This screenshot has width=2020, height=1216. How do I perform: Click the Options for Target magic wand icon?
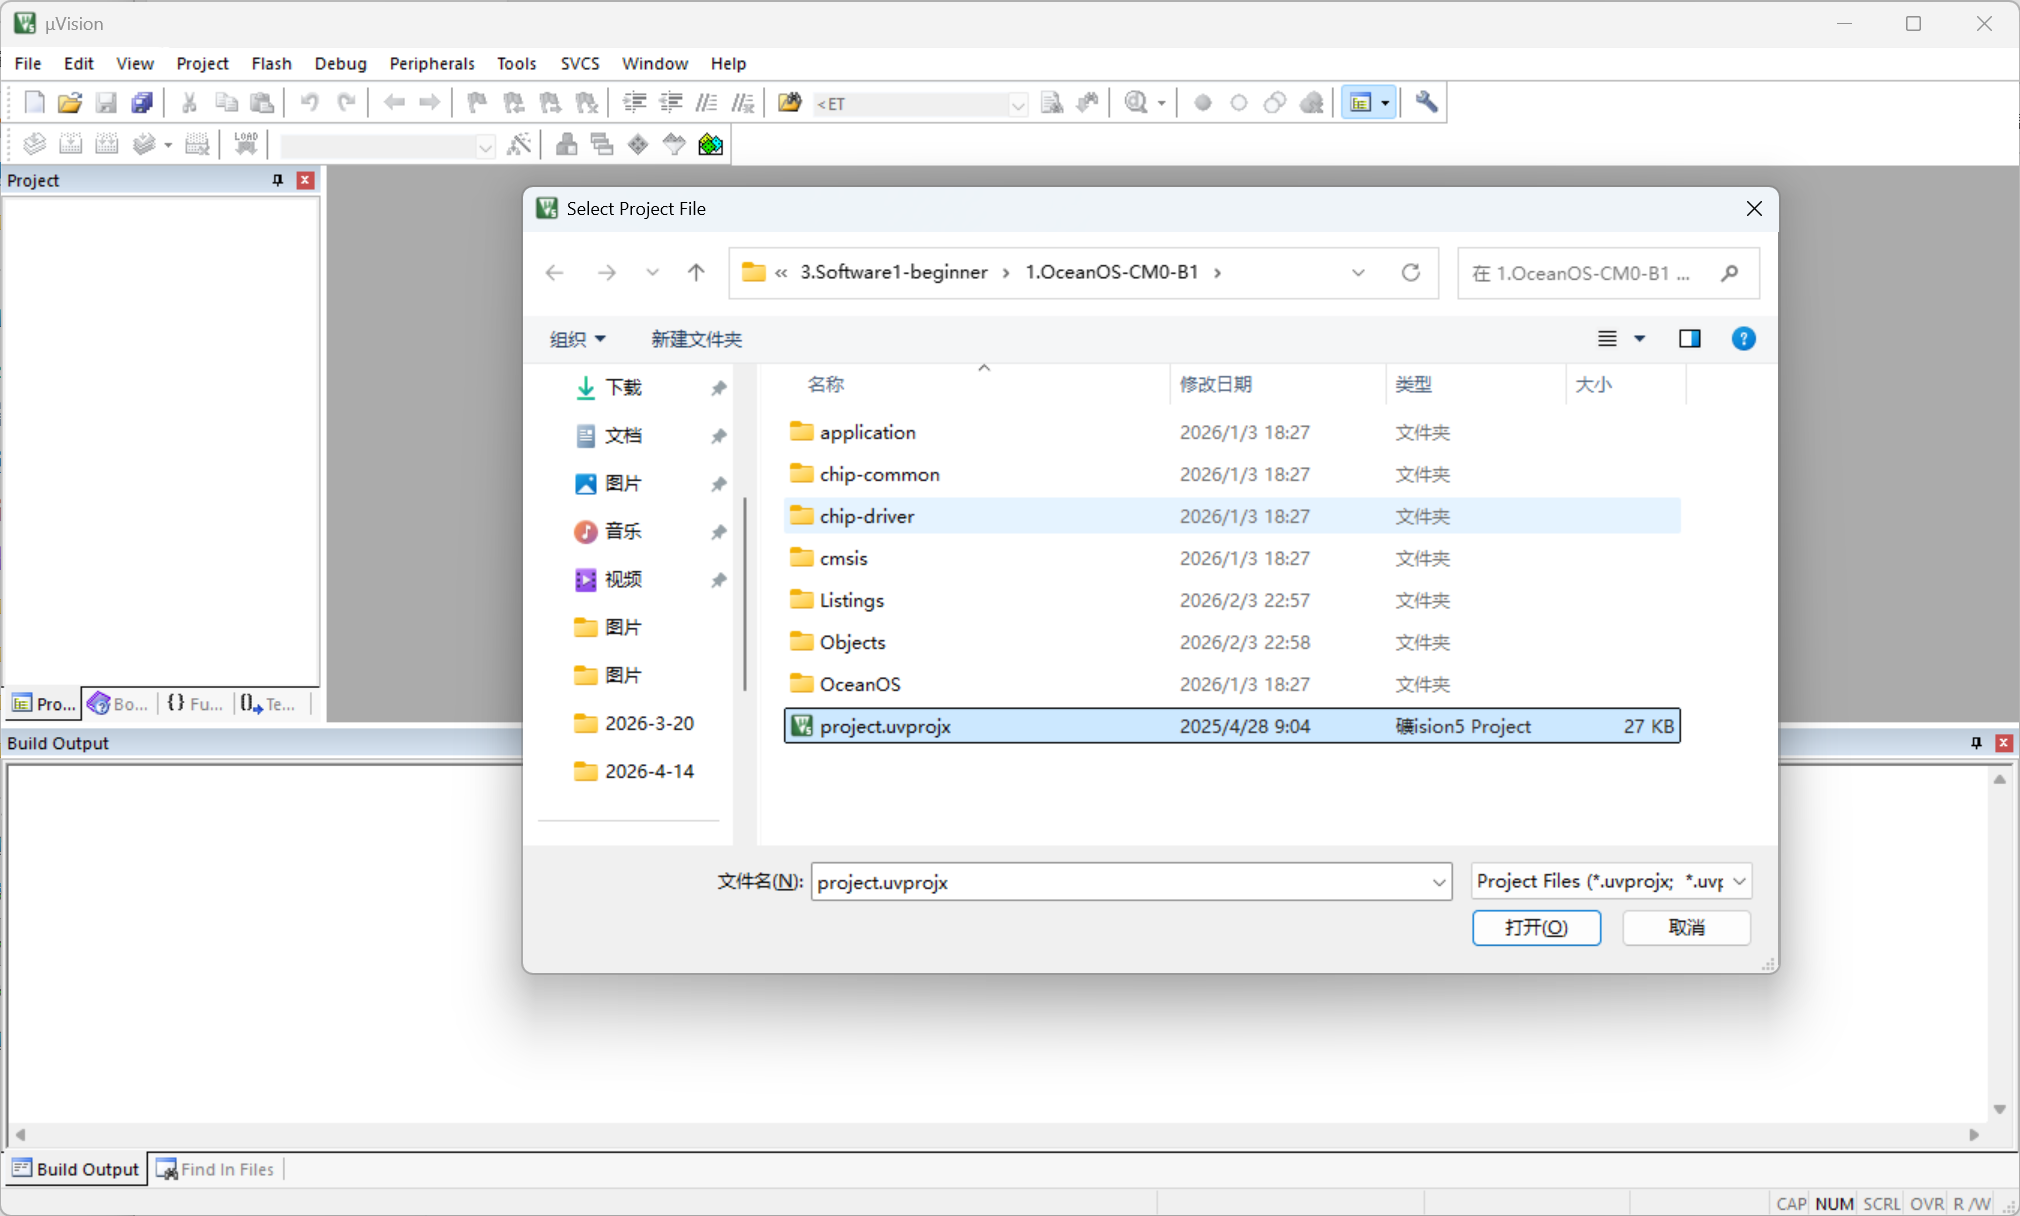[518, 144]
